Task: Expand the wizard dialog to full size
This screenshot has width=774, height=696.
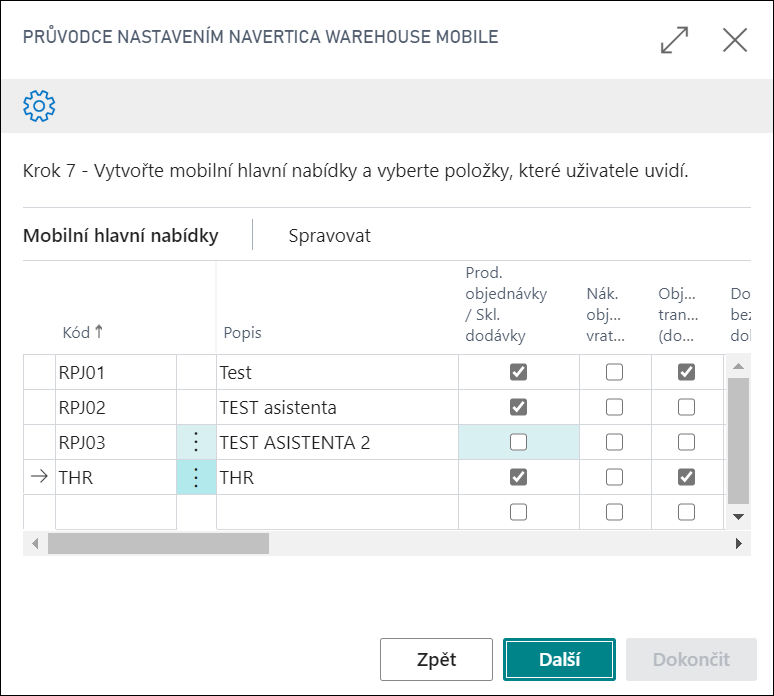Action: pos(674,39)
